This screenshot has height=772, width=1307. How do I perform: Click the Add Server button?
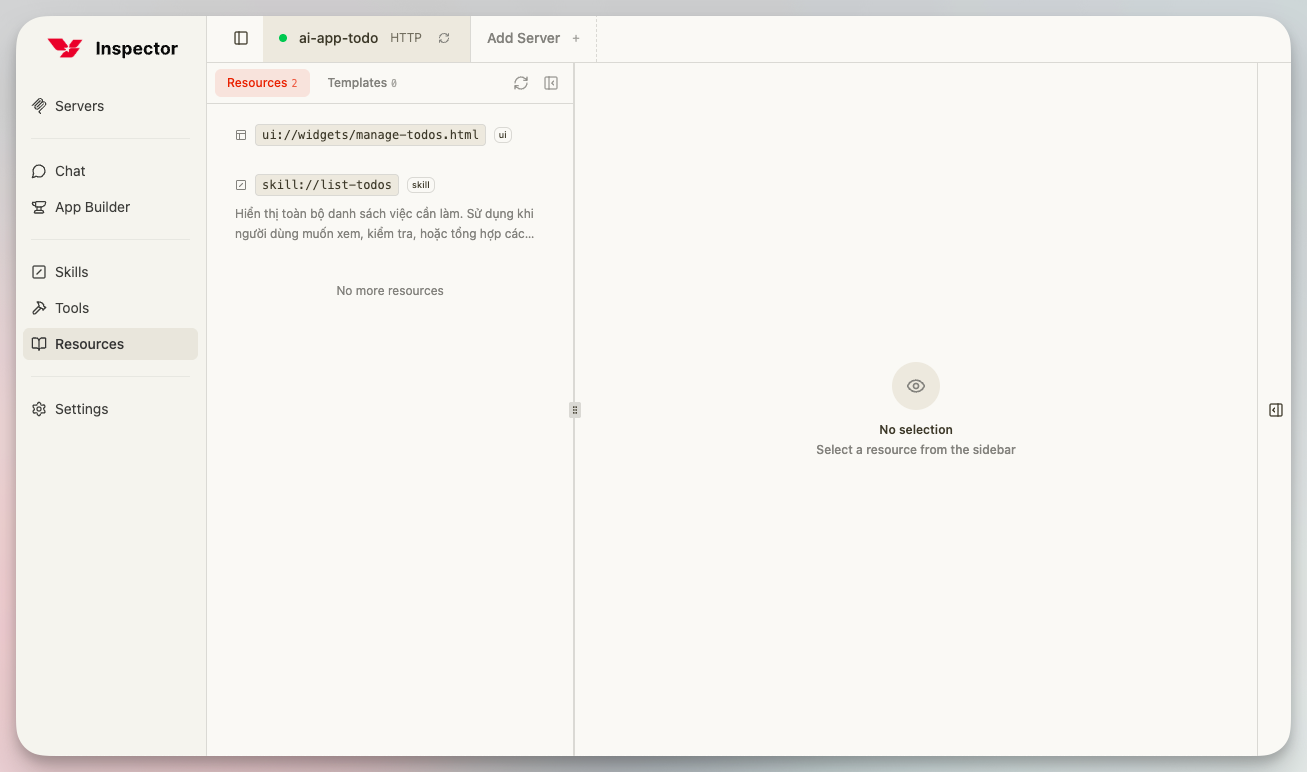point(533,38)
